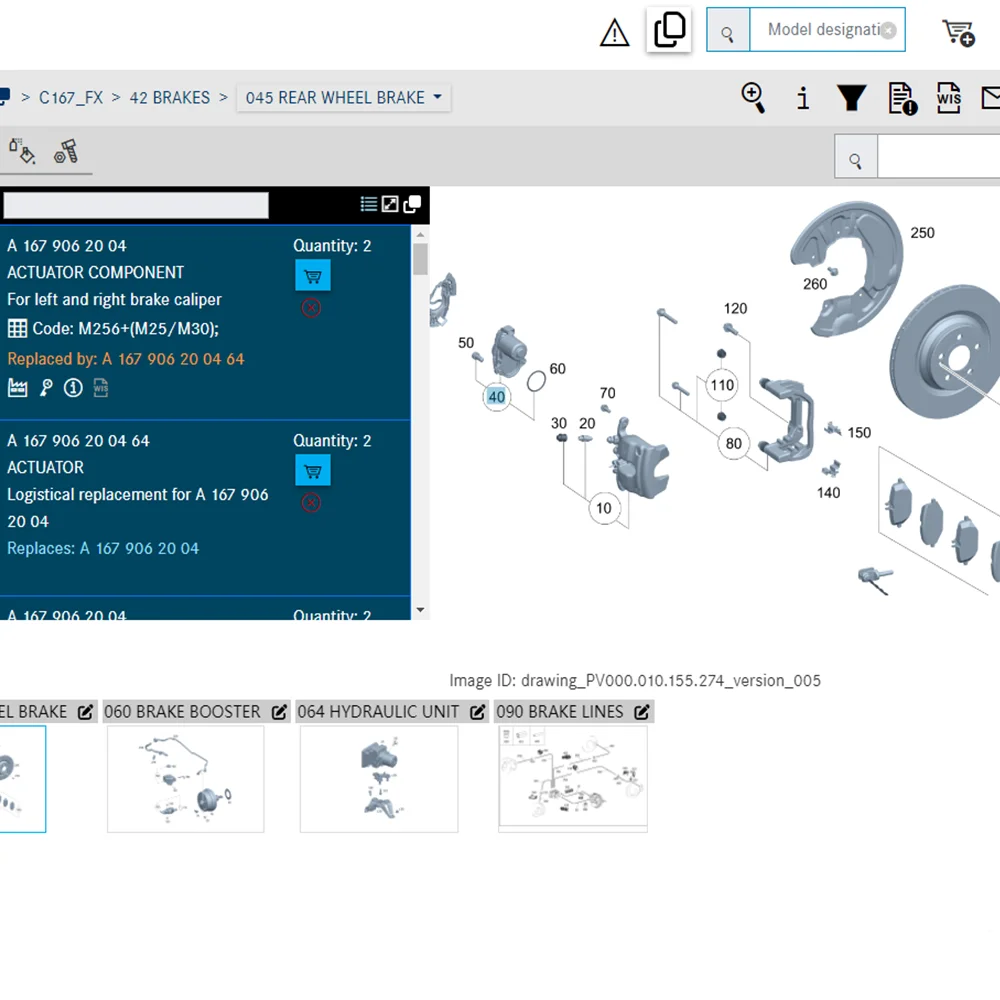
Task: Open brake lines thumbnail
Action: pyautogui.click(x=573, y=779)
